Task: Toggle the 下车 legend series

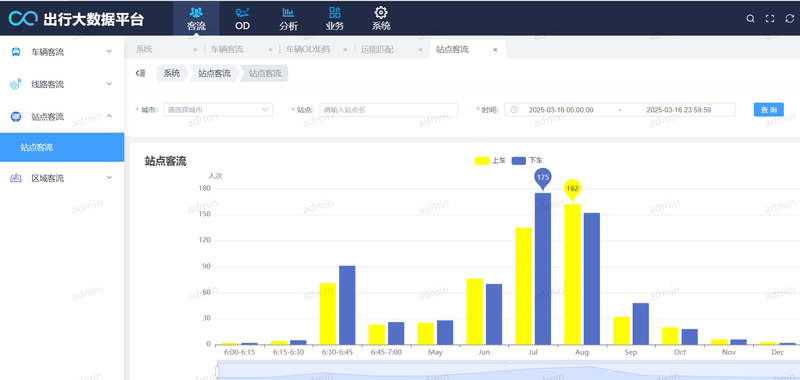Action: (x=527, y=161)
